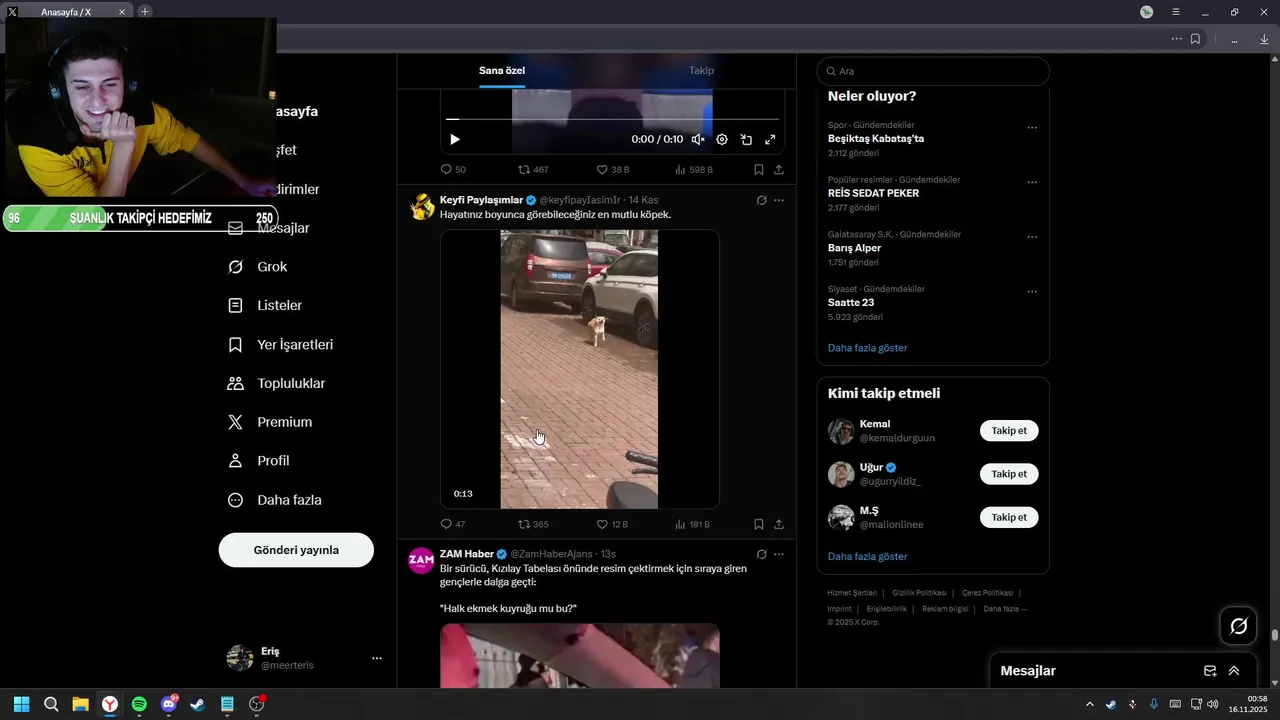Expand the Daha fazla sidebar menu
The height and width of the screenshot is (720, 1280).
point(275,500)
